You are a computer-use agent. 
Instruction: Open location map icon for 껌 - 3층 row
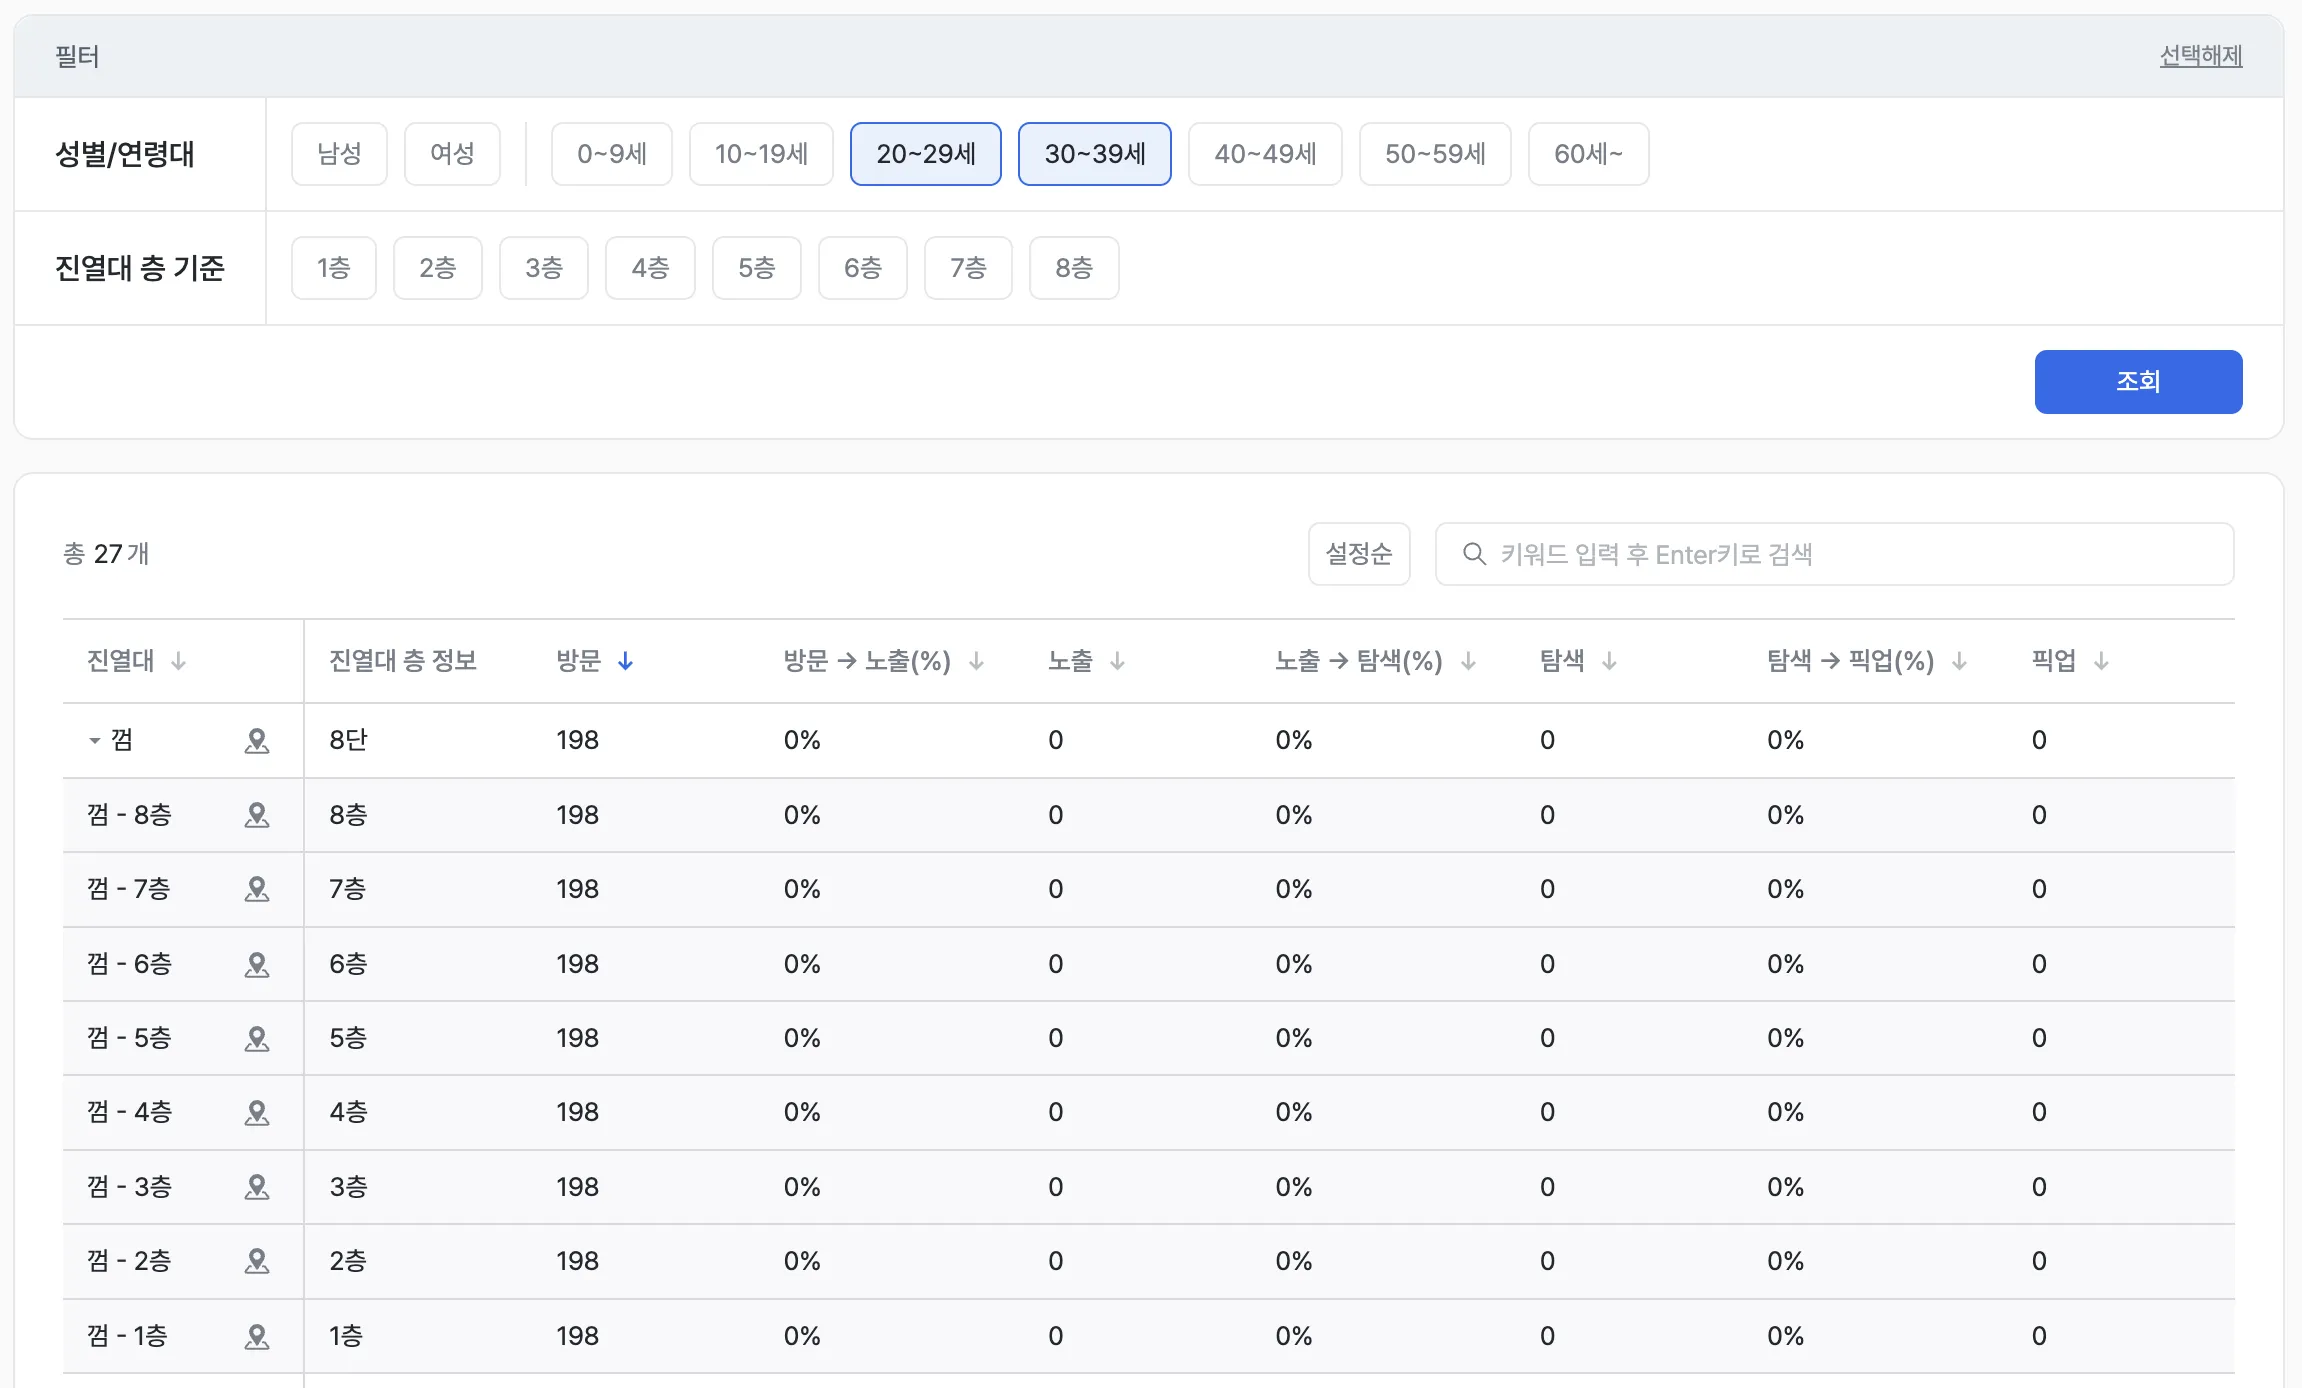click(x=257, y=1188)
